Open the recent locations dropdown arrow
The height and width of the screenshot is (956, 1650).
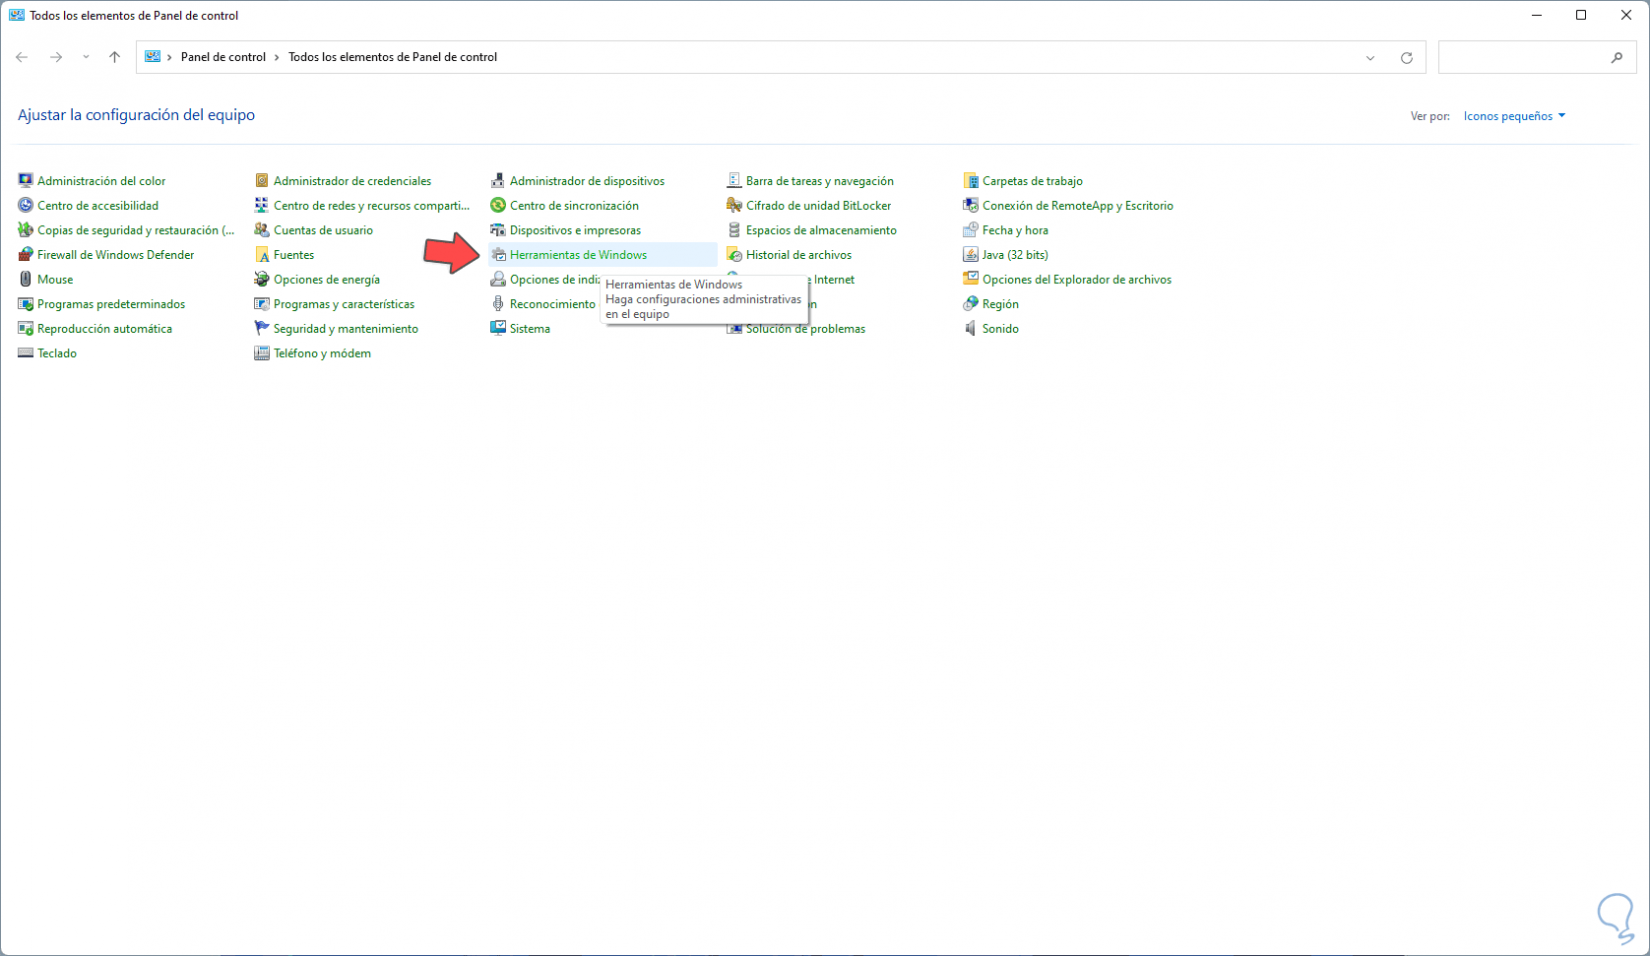tap(86, 57)
